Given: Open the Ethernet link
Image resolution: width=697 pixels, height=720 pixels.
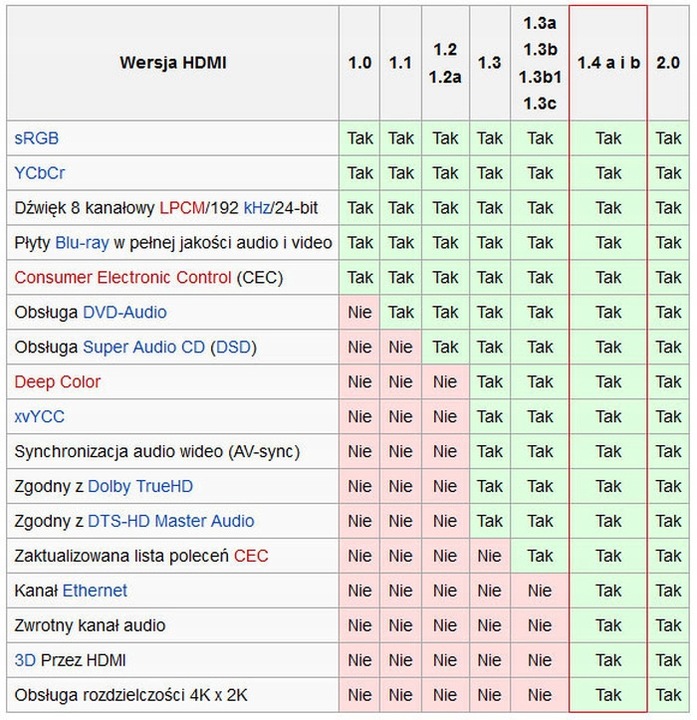Looking at the screenshot, I should point(95,590).
